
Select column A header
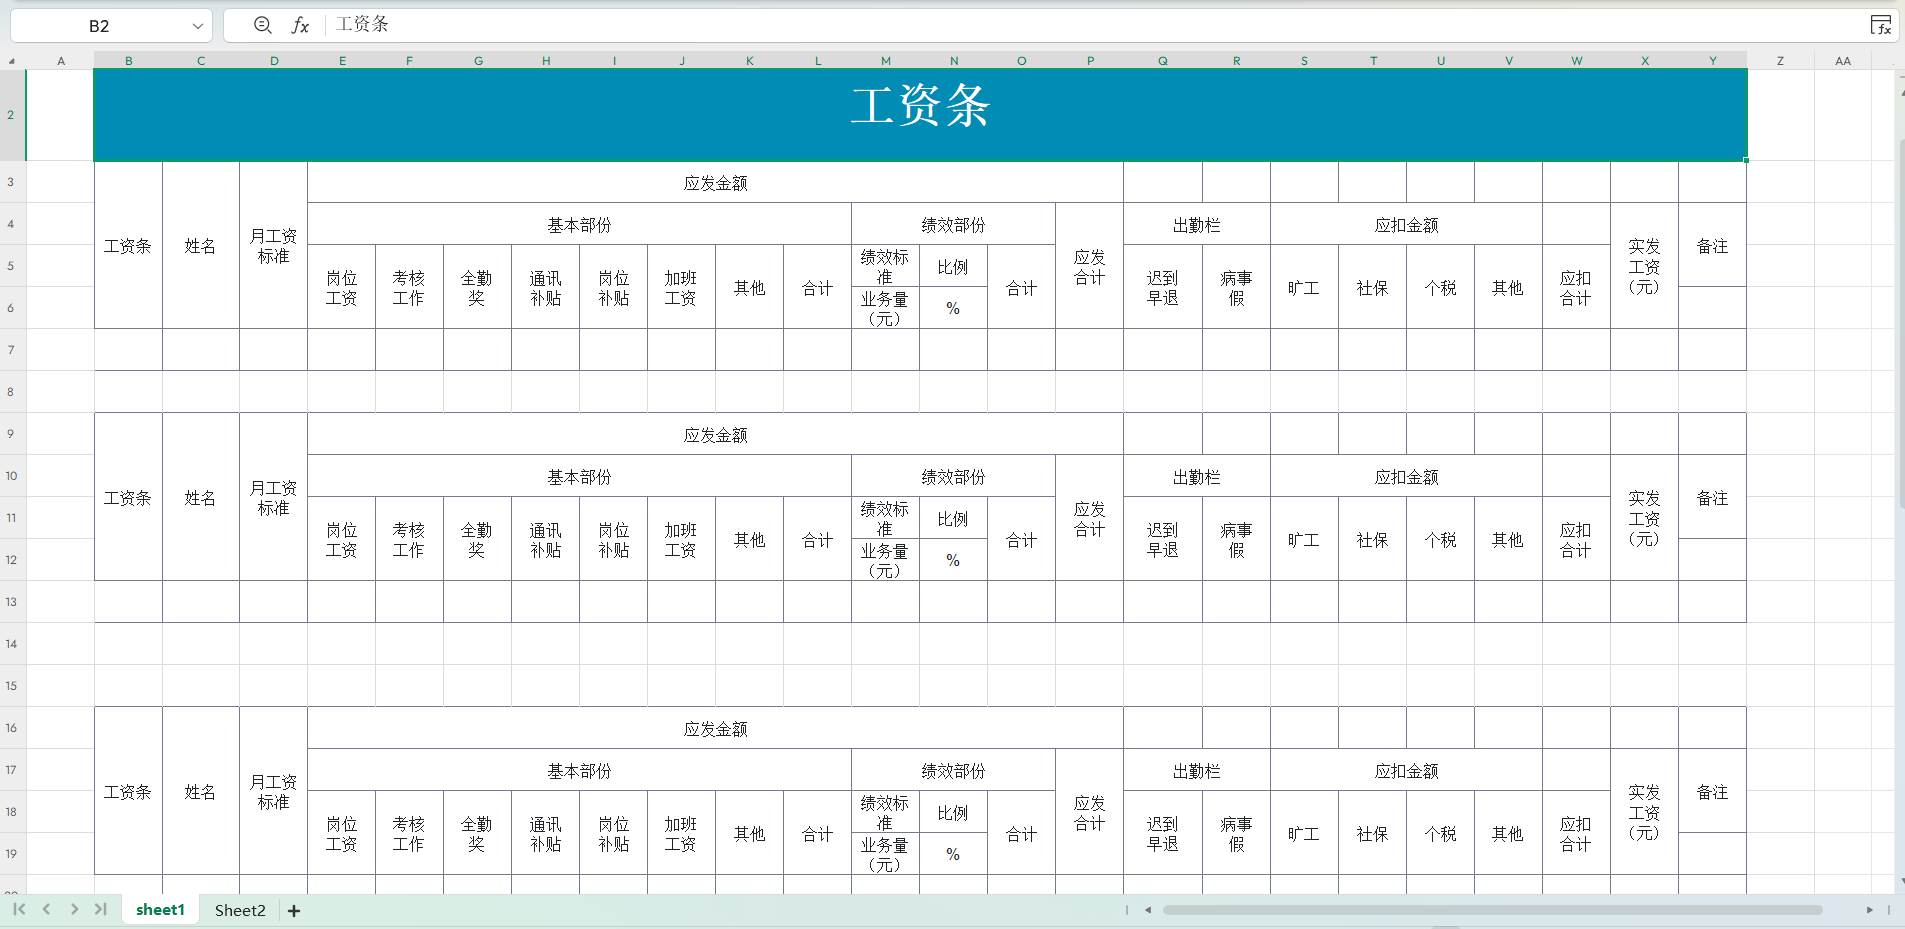61,61
